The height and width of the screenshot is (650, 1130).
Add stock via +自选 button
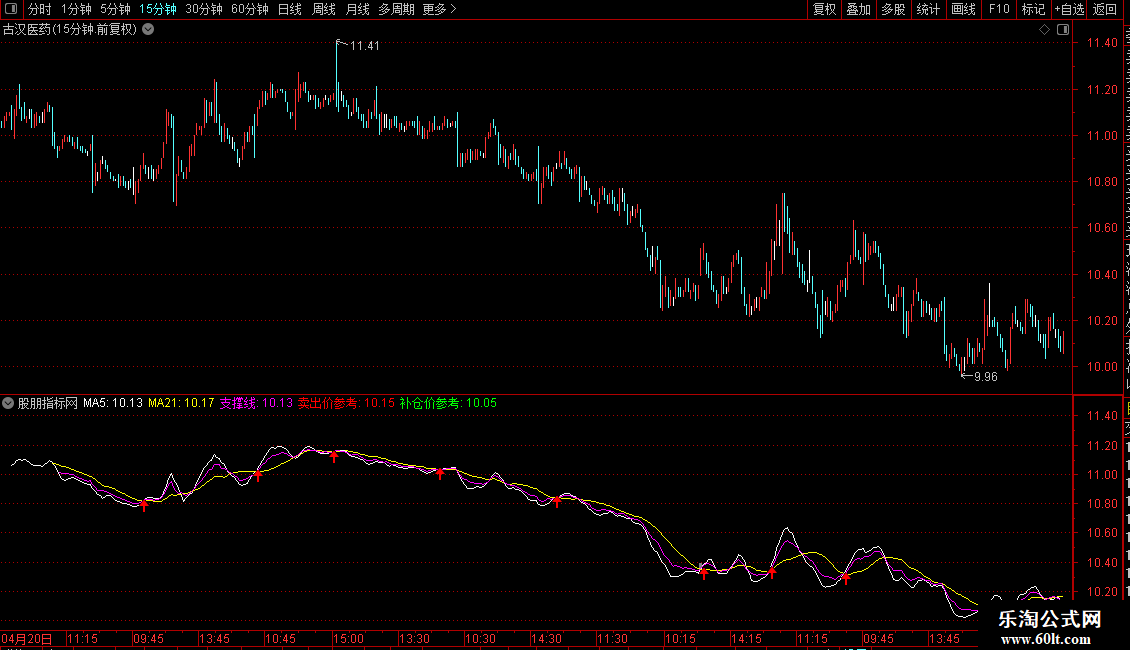tap(1069, 9)
